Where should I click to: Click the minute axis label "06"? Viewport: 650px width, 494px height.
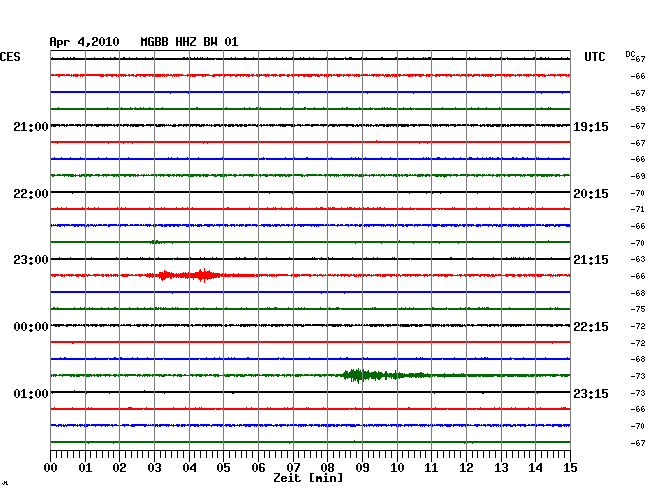click(x=258, y=468)
